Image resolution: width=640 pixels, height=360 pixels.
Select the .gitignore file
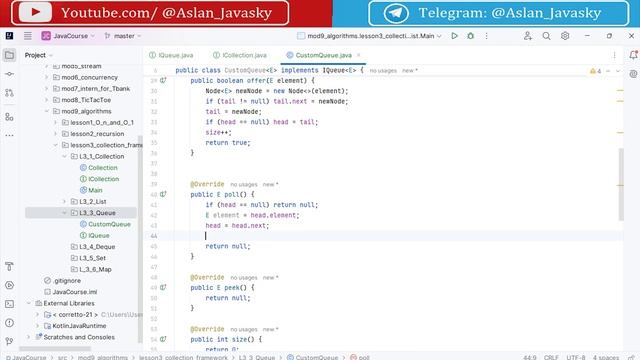[62, 280]
